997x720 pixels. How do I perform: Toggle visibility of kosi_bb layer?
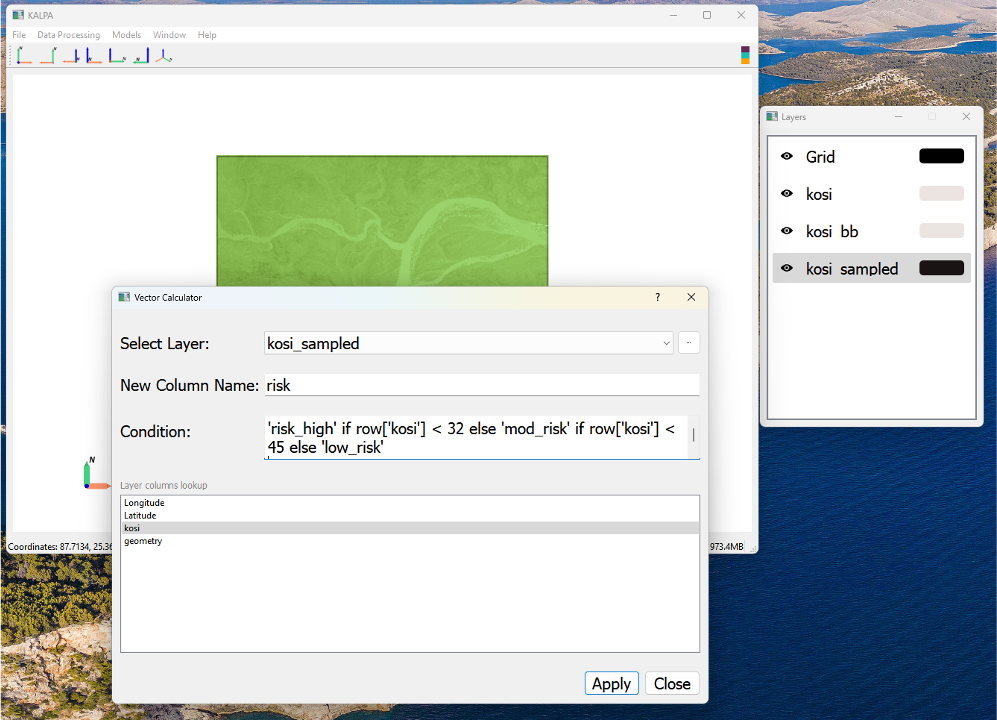(x=787, y=231)
